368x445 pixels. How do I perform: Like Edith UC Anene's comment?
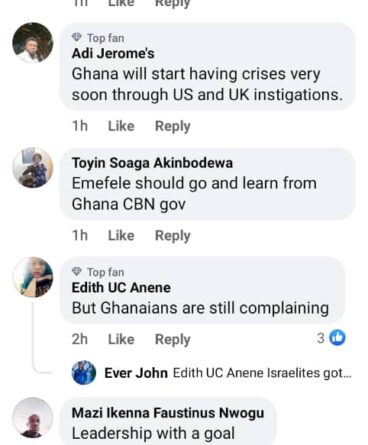[121, 339]
